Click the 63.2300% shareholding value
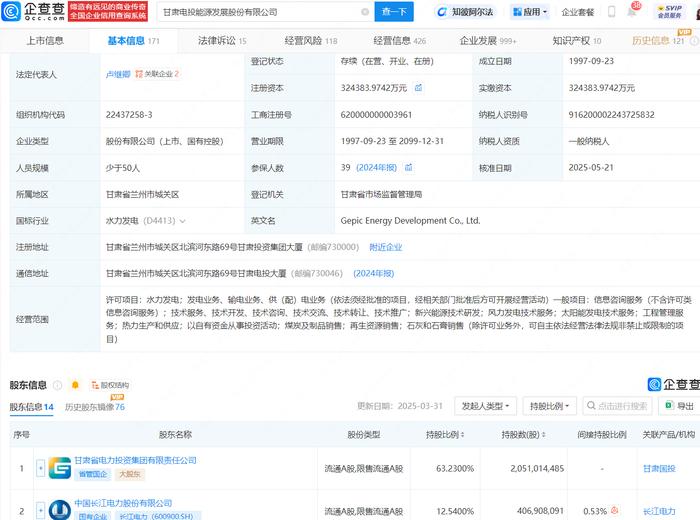The width and height of the screenshot is (700, 520). (455, 468)
